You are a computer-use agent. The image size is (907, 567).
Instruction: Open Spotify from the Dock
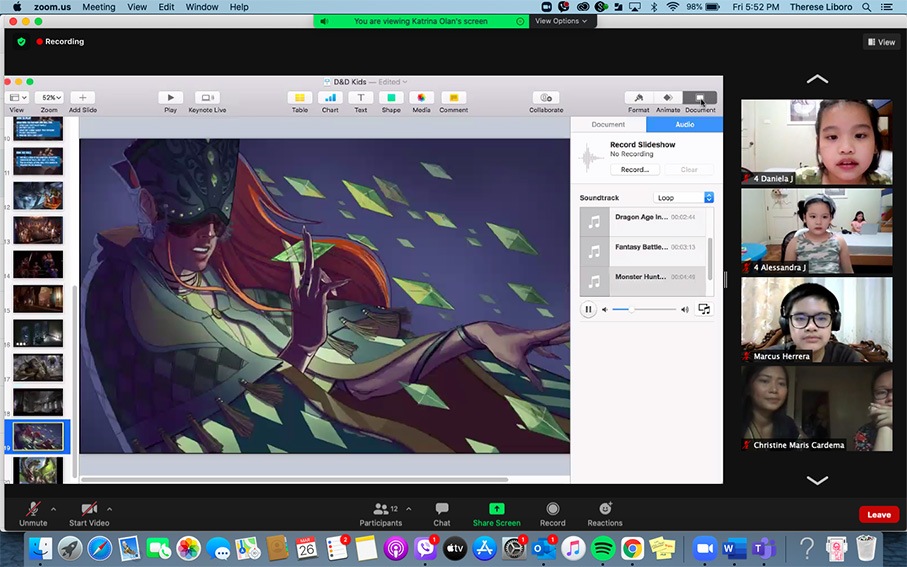pos(603,547)
